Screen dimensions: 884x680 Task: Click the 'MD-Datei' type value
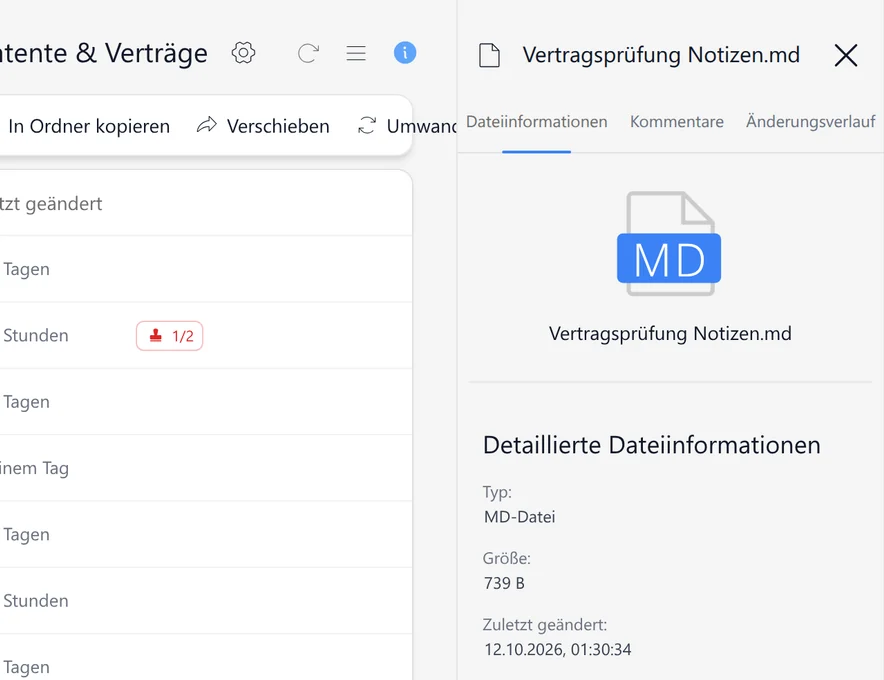[x=519, y=517]
